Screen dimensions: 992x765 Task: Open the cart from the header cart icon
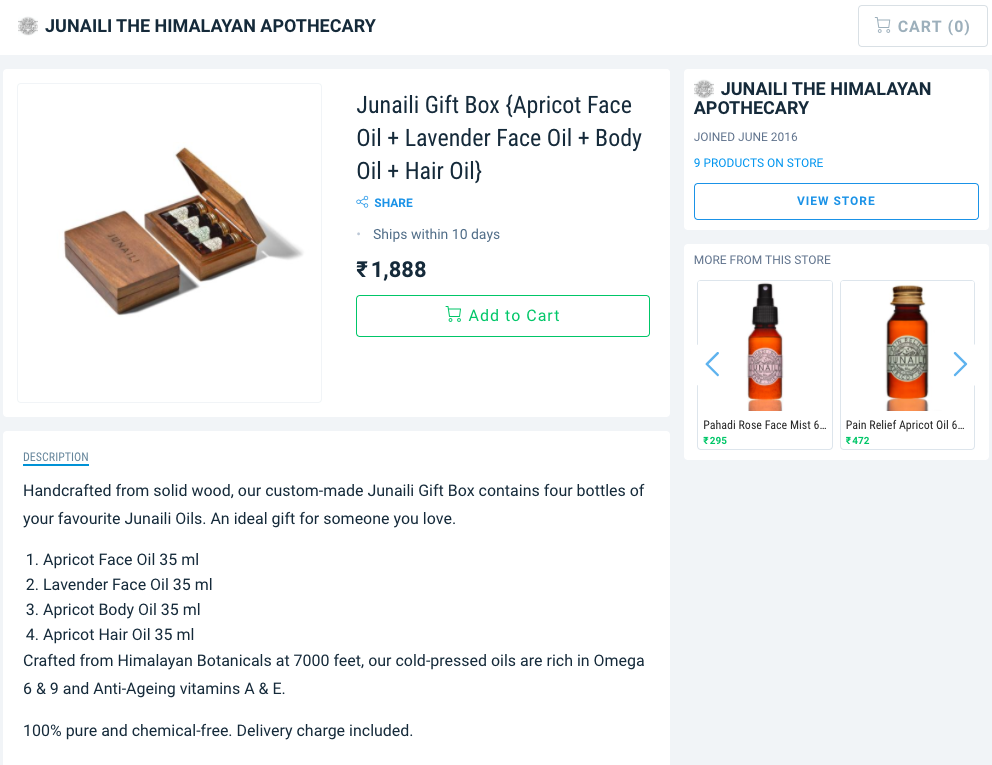(x=883, y=26)
